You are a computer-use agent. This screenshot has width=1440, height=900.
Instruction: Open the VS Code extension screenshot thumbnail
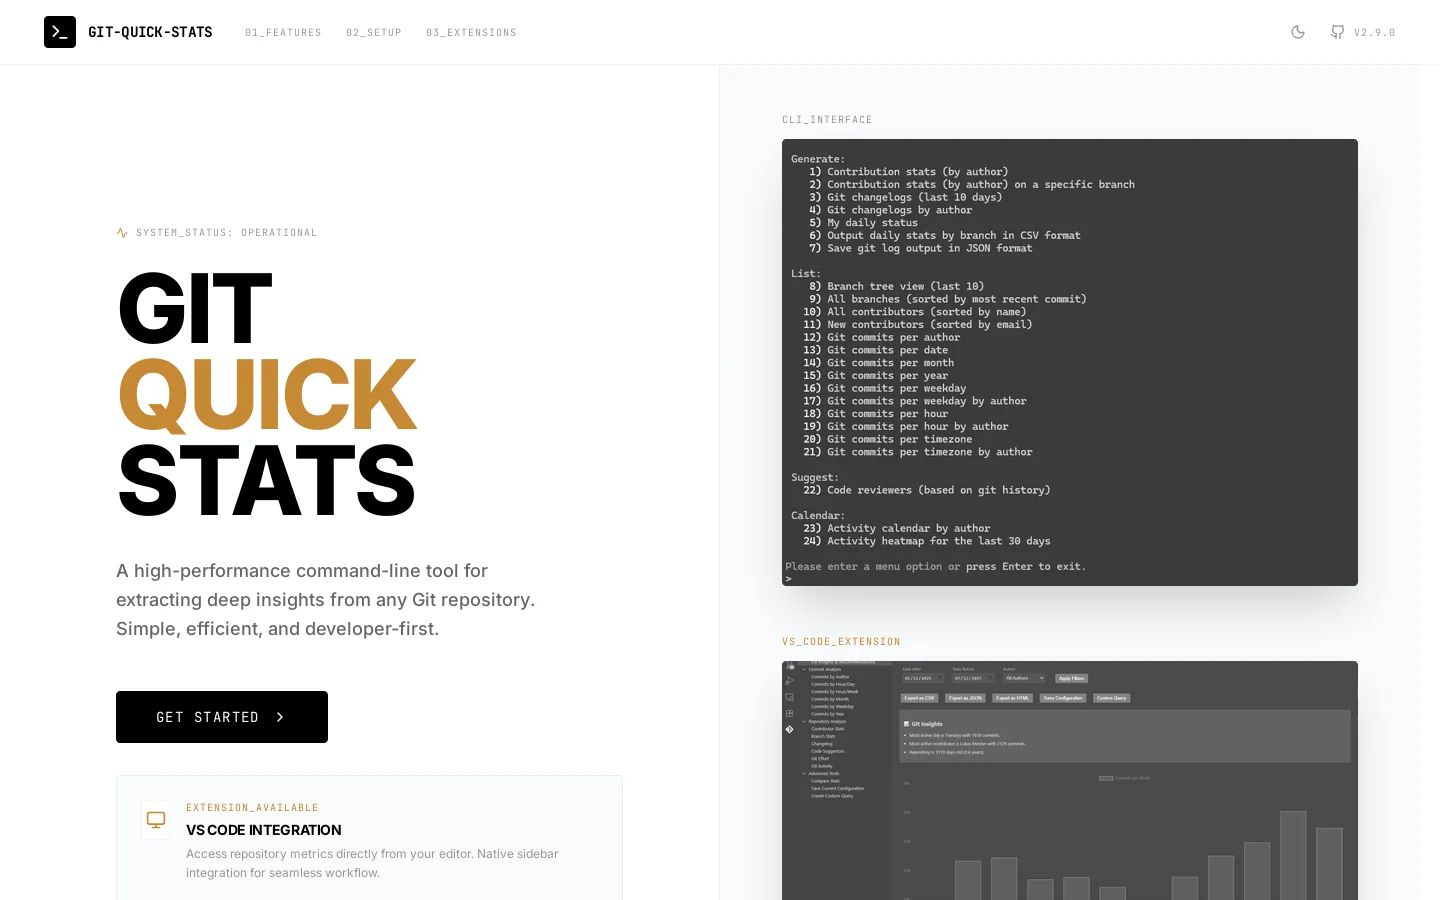(1070, 780)
